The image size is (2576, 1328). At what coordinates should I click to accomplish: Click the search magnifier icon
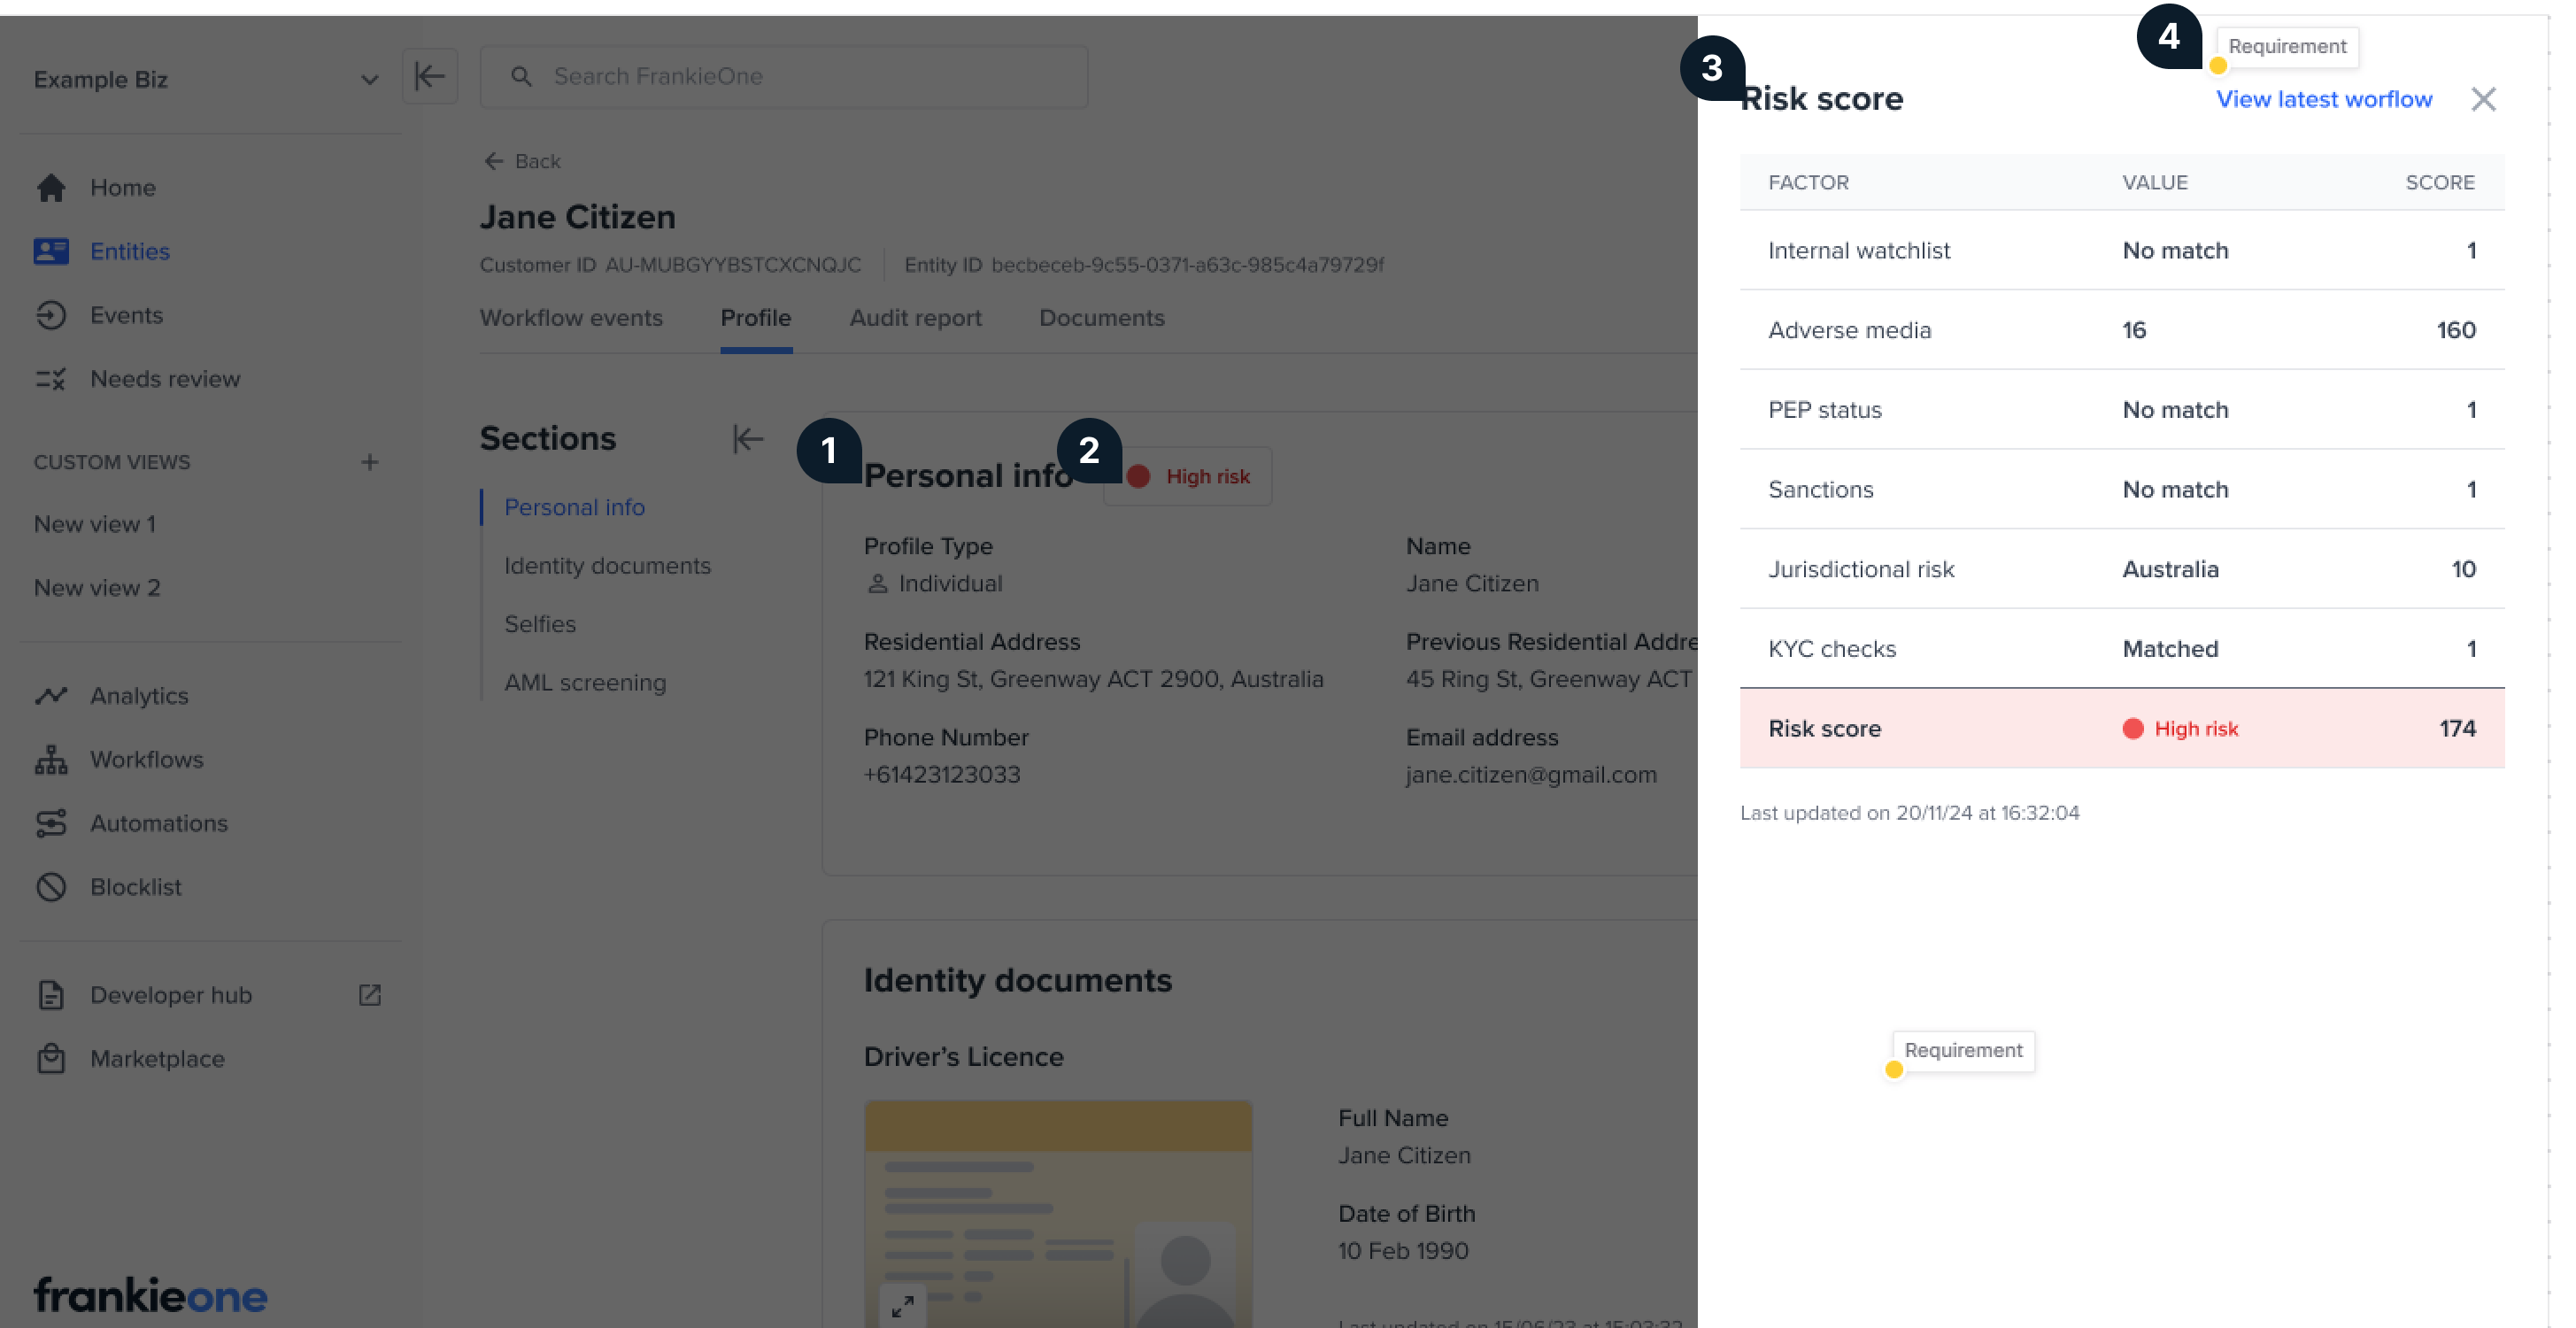coord(521,76)
